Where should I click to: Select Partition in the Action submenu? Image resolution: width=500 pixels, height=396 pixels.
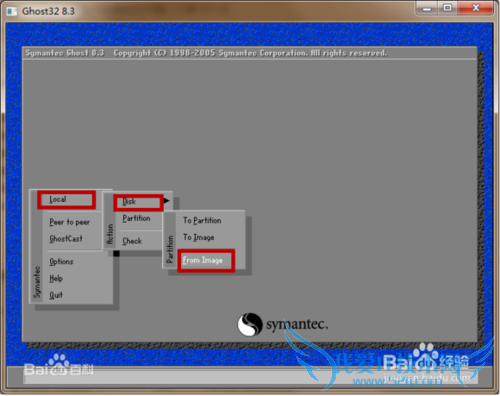tap(136, 218)
